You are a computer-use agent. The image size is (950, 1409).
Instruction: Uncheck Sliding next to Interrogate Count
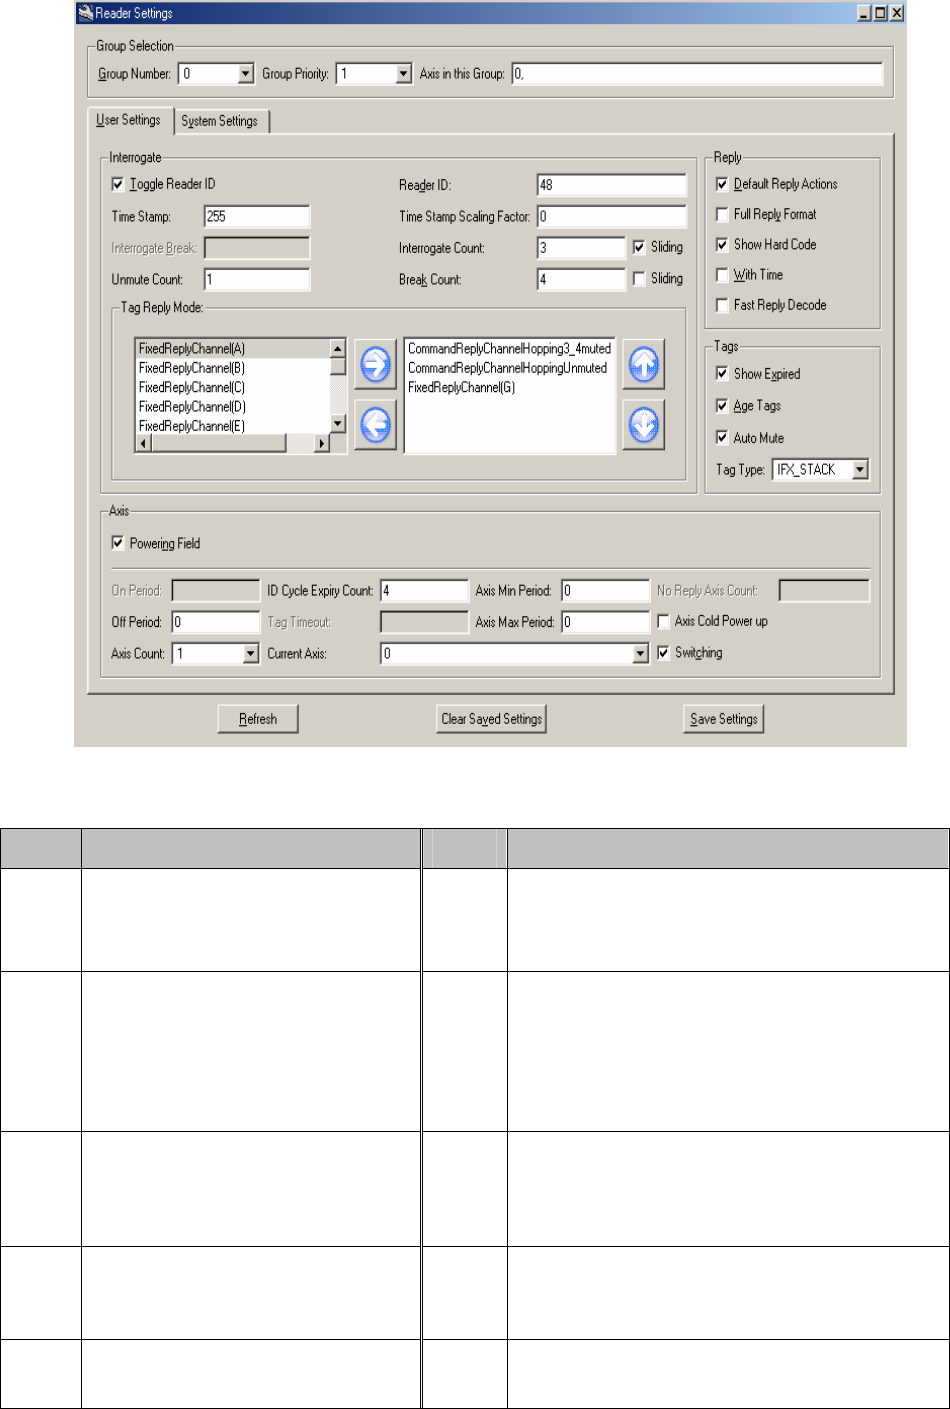tap(640, 247)
